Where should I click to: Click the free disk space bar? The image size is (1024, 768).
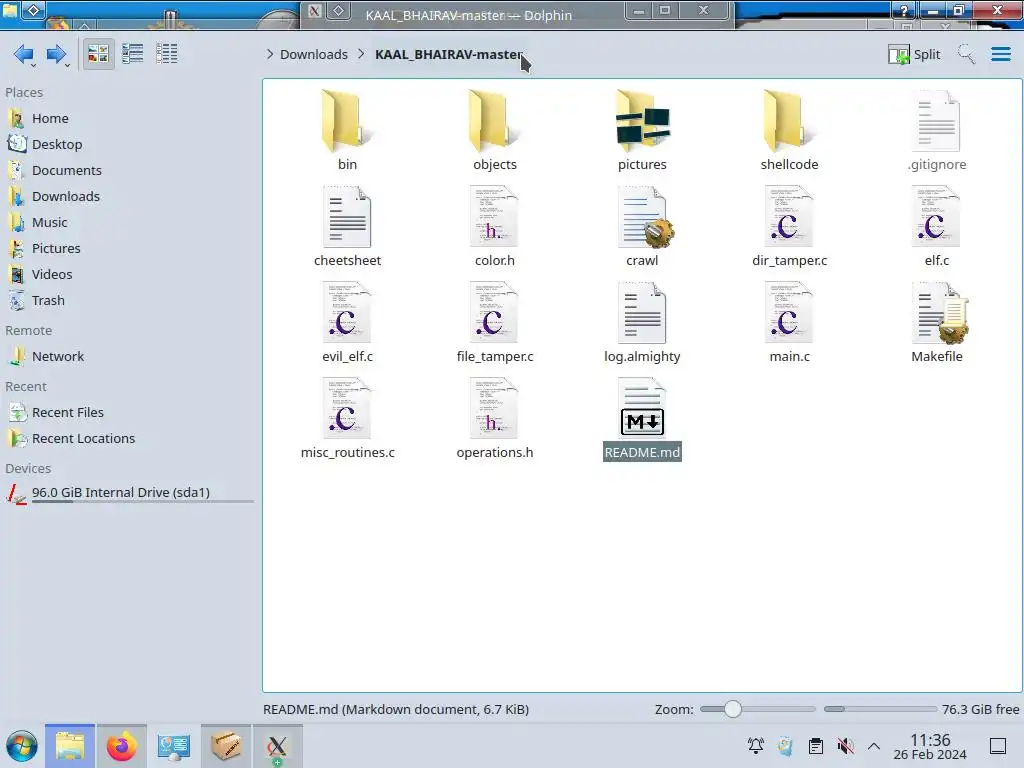[x=880, y=709]
